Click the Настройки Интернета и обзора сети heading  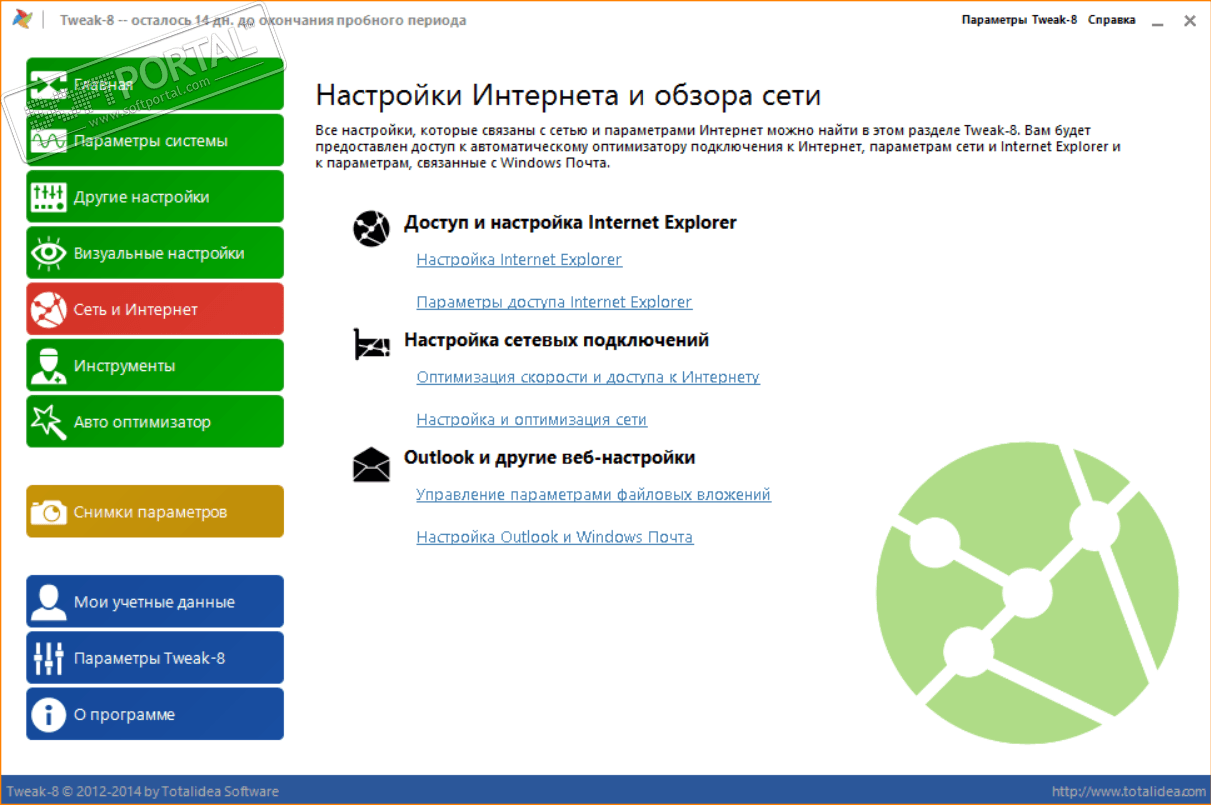568,96
